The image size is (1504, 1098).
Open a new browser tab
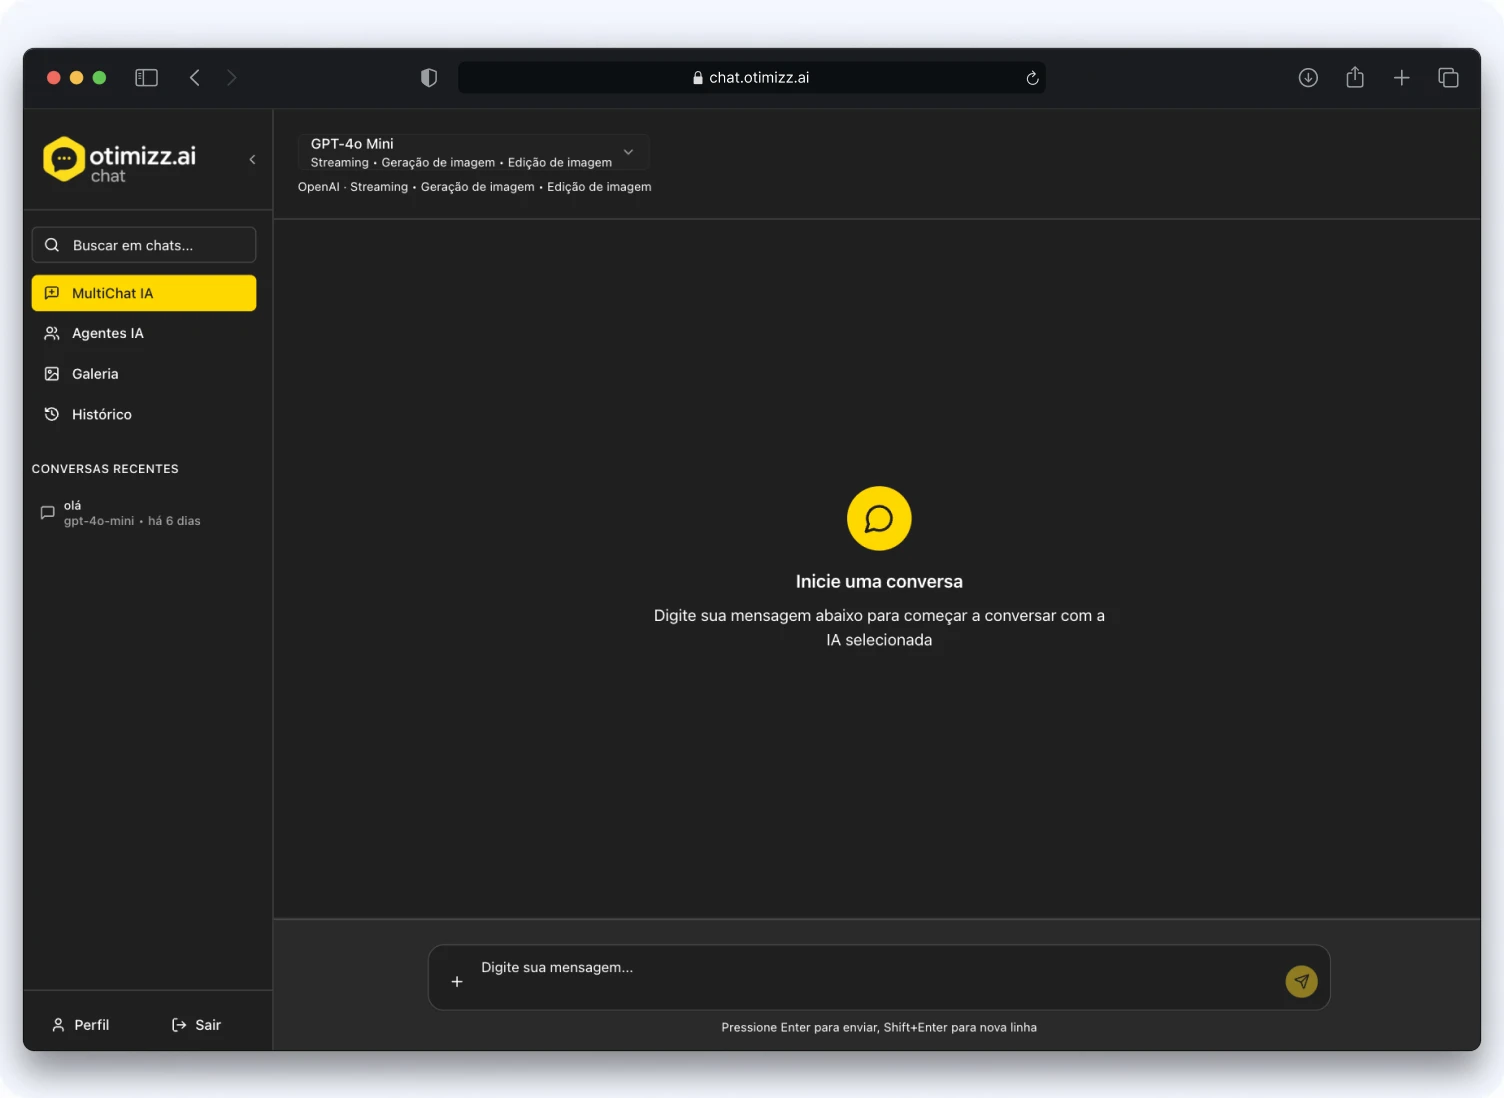[1402, 77]
